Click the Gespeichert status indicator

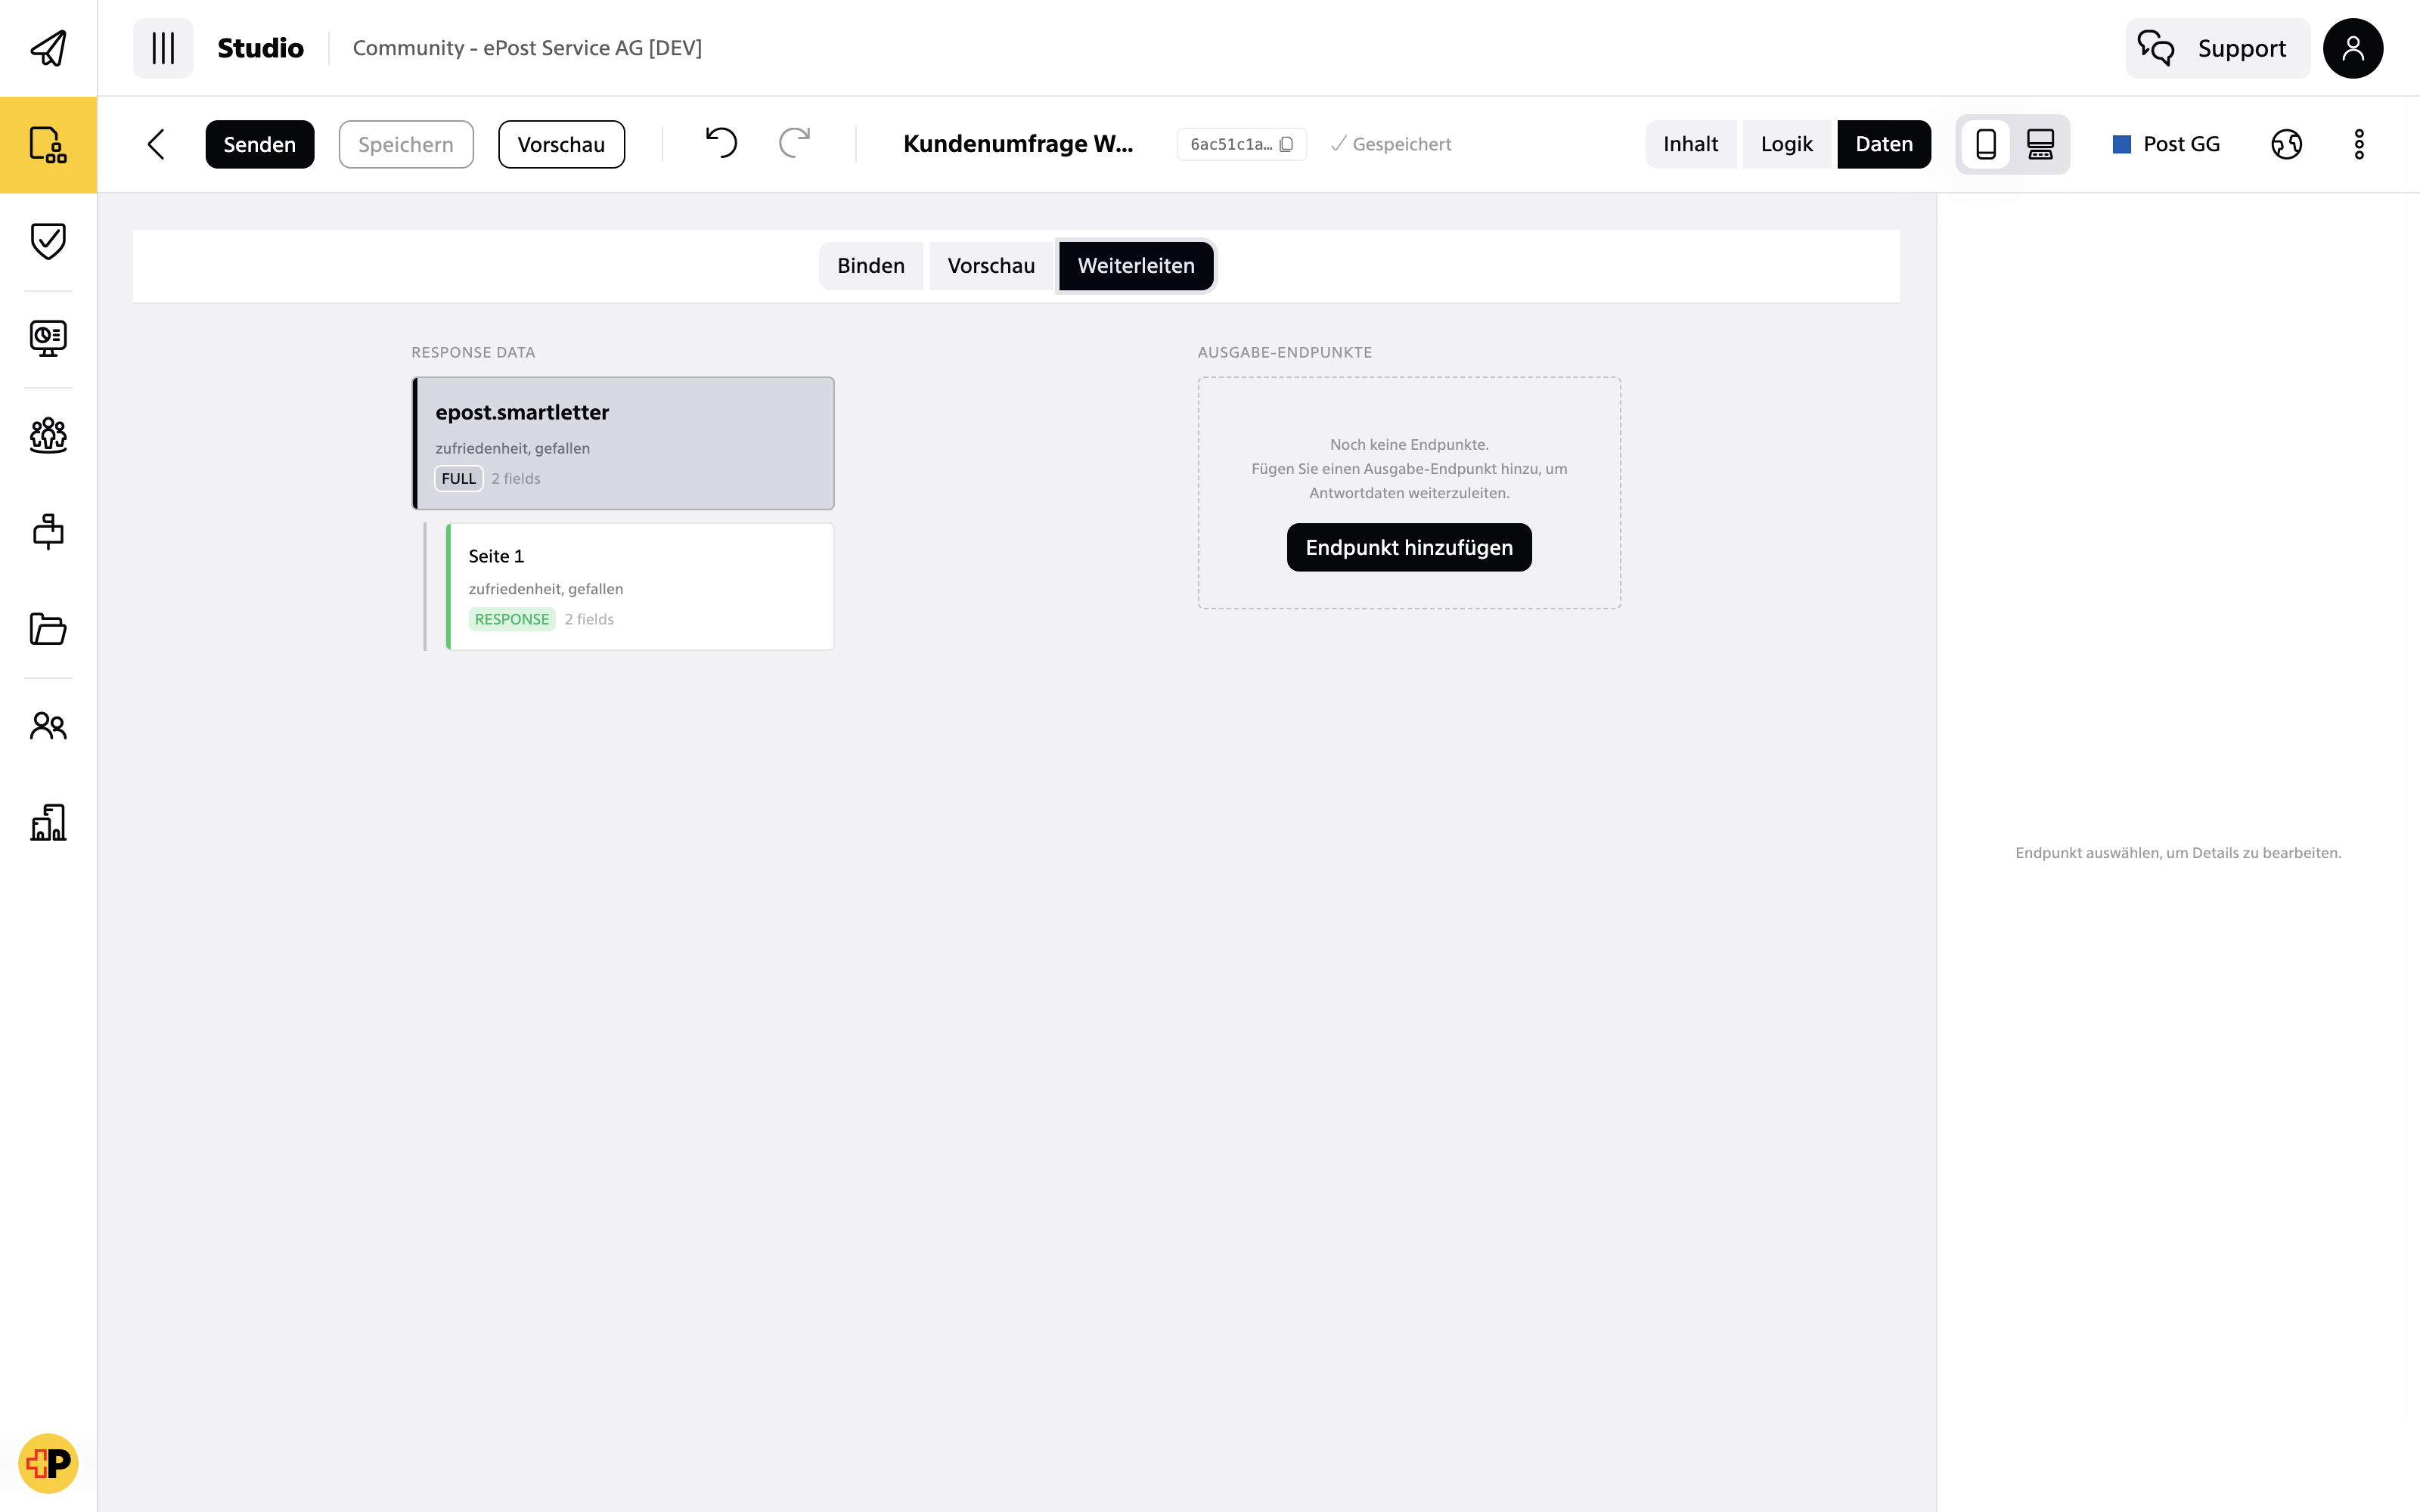(1390, 144)
